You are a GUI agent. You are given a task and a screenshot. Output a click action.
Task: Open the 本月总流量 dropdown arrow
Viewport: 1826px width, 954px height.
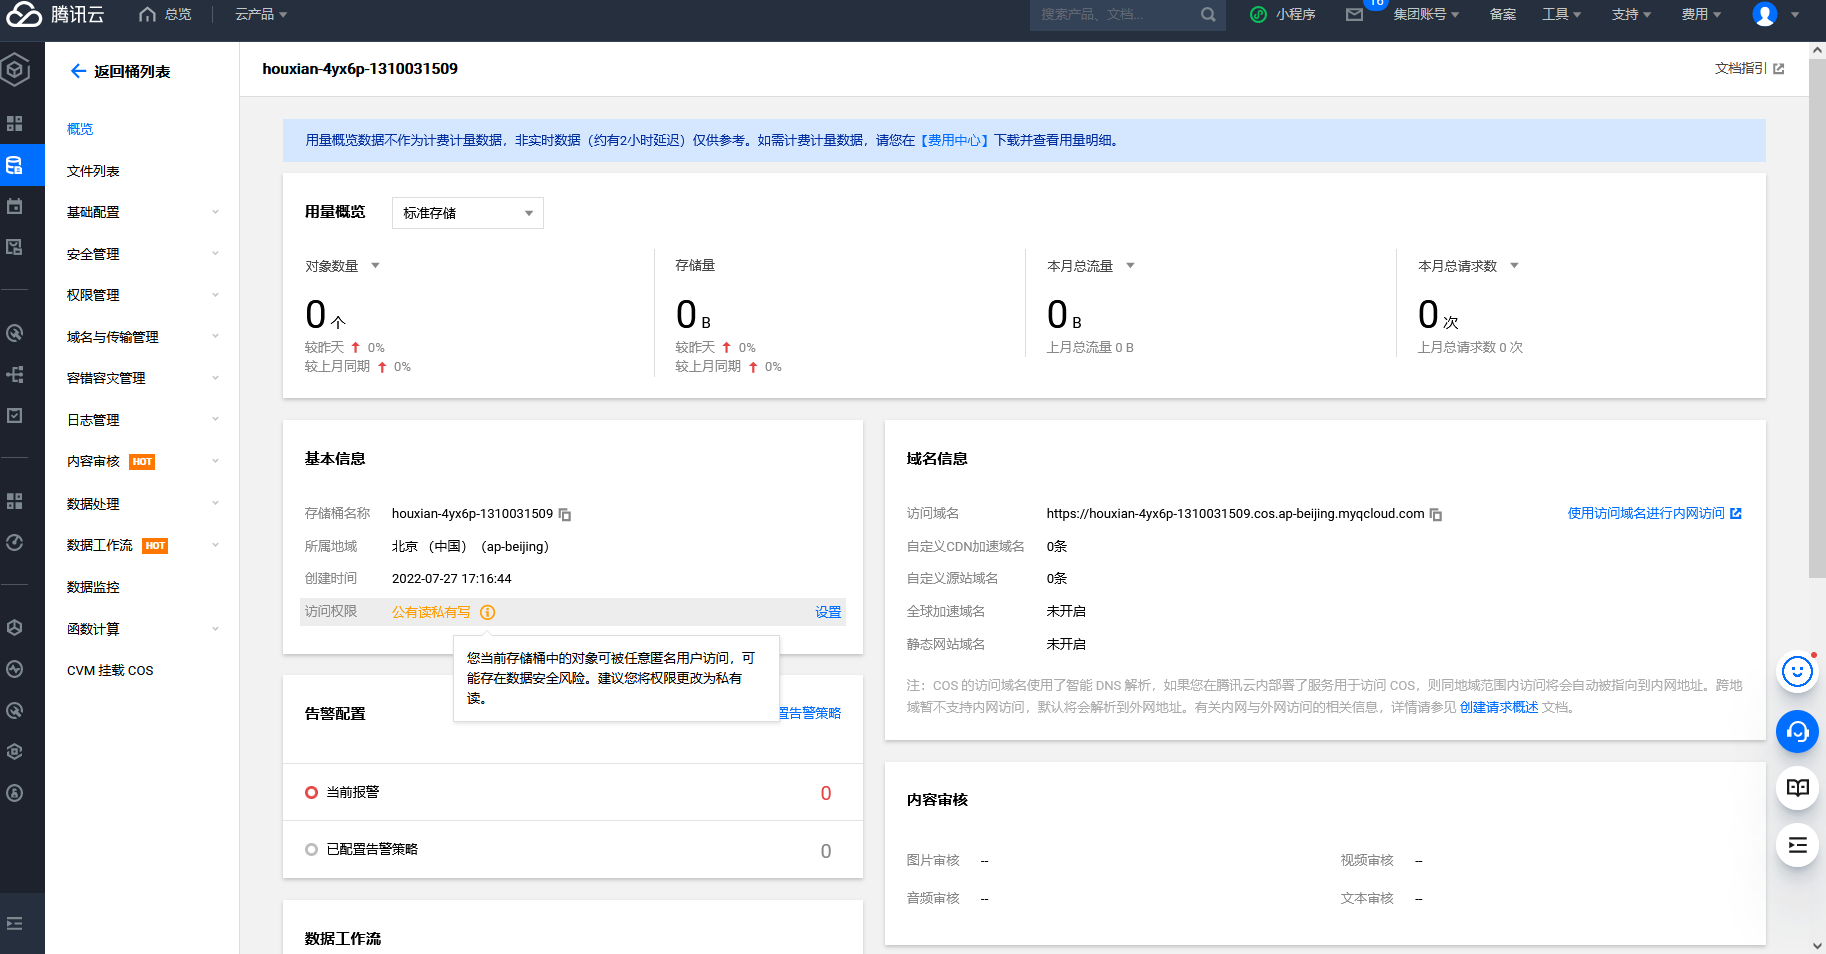click(1131, 266)
